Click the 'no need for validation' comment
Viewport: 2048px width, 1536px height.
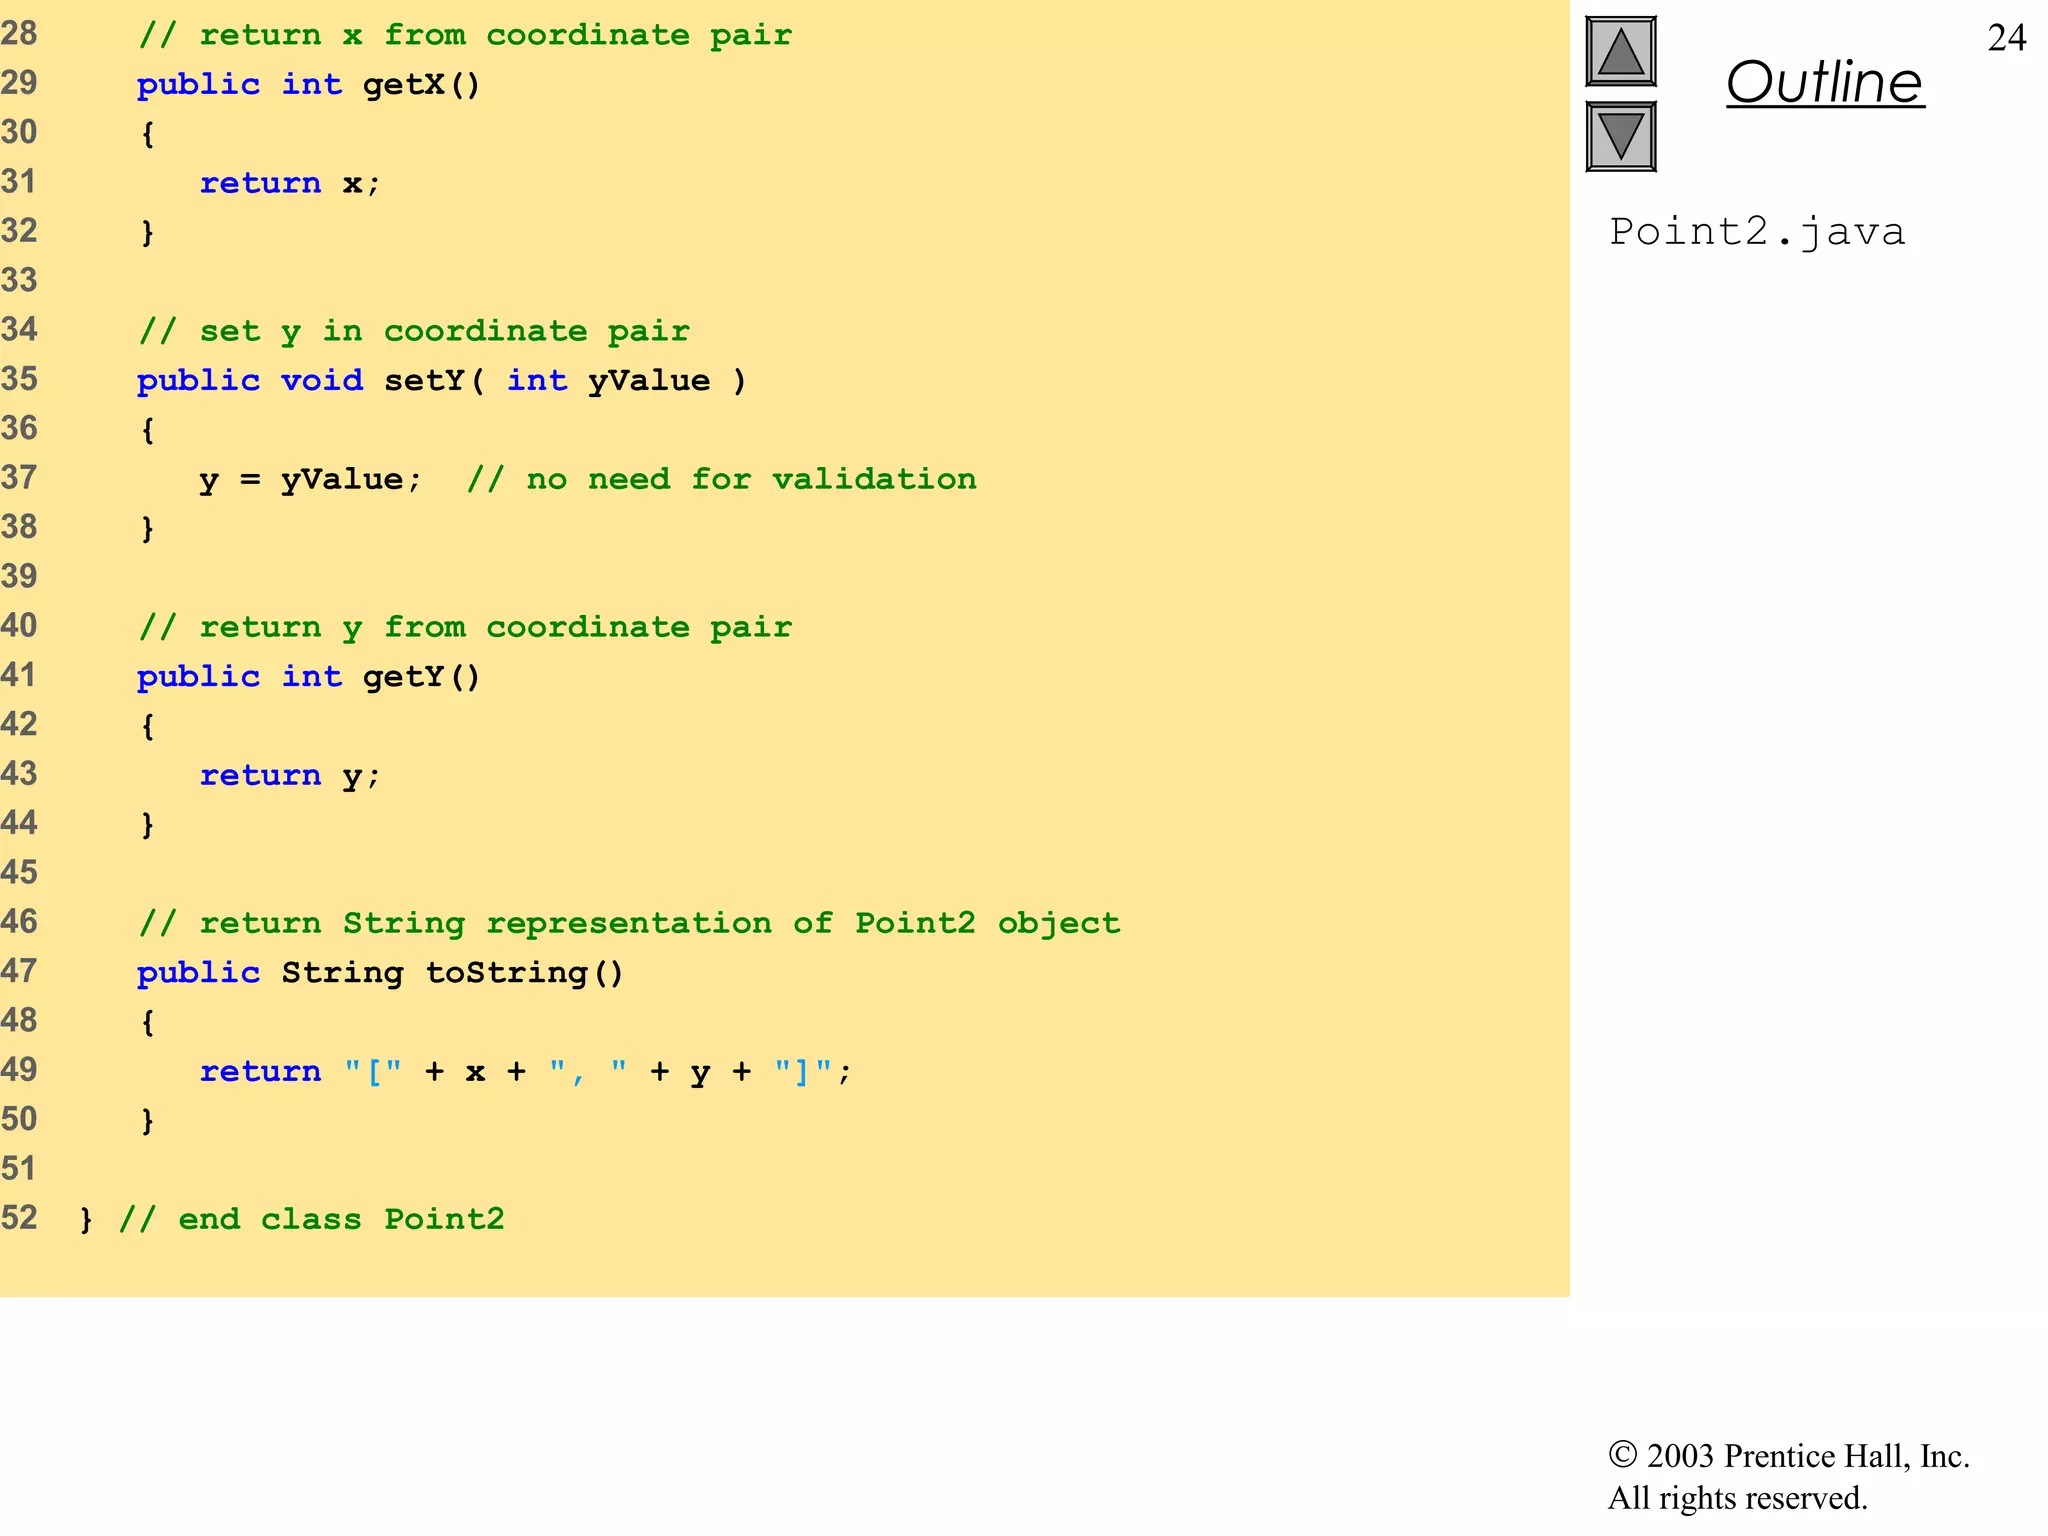coord(722,479)
